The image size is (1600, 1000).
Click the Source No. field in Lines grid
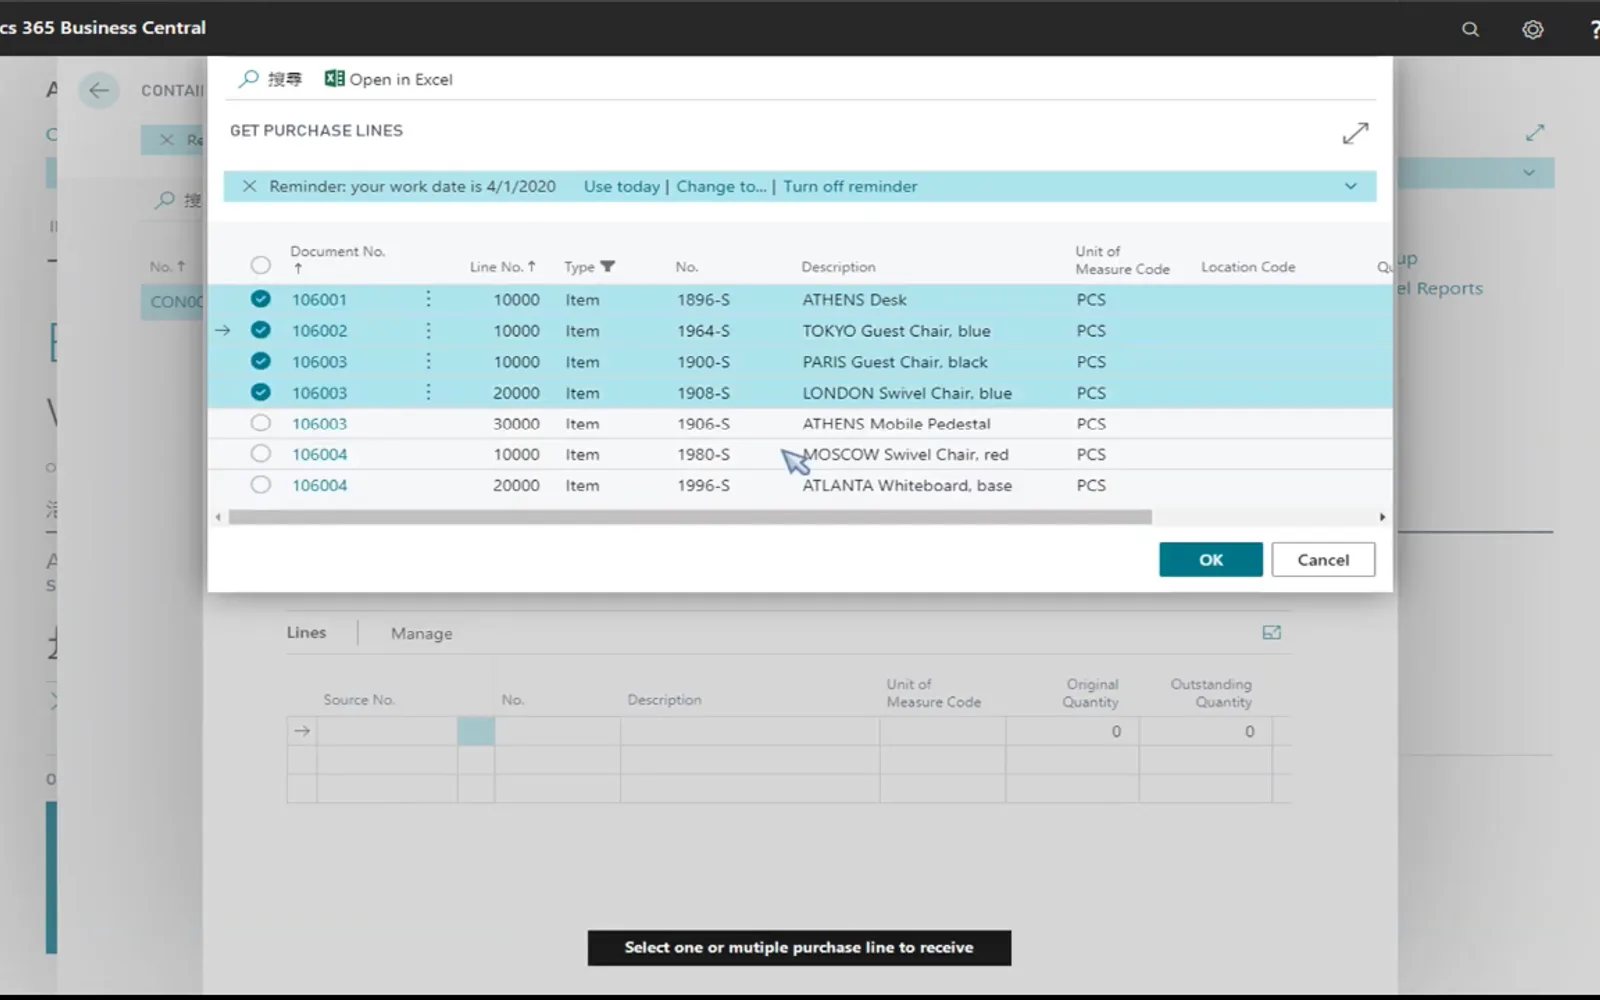coord(387,731)
